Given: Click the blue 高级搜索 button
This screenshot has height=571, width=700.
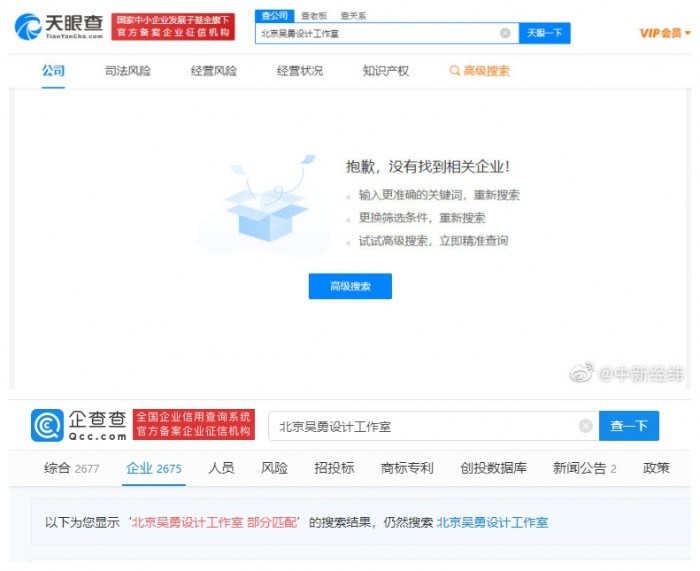Looking at the screenshot, I should 350,286.
